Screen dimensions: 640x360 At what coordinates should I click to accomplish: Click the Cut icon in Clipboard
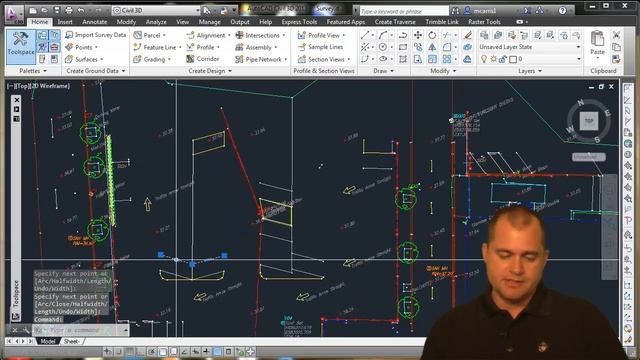[x=616, y=36]
